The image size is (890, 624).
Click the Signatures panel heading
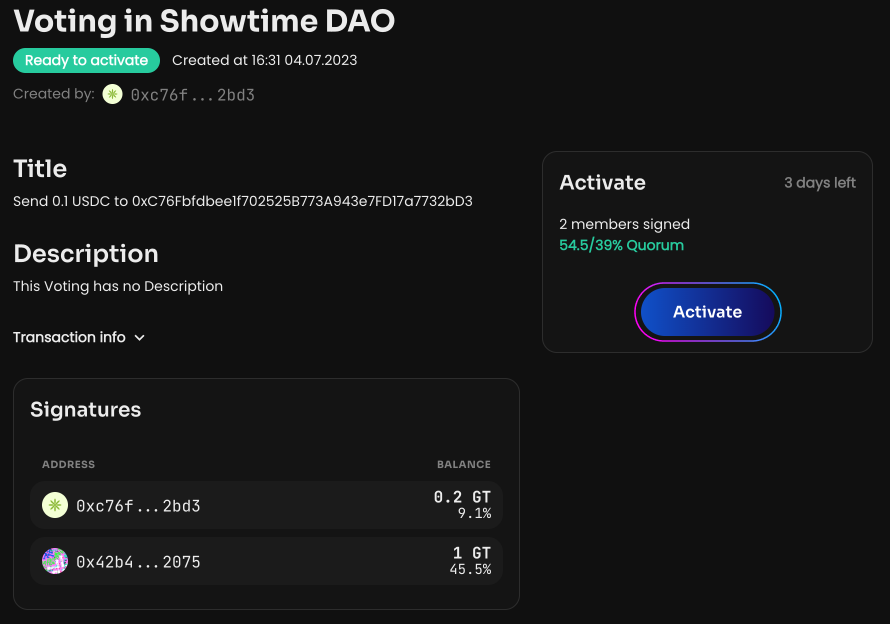click(85, 410)
